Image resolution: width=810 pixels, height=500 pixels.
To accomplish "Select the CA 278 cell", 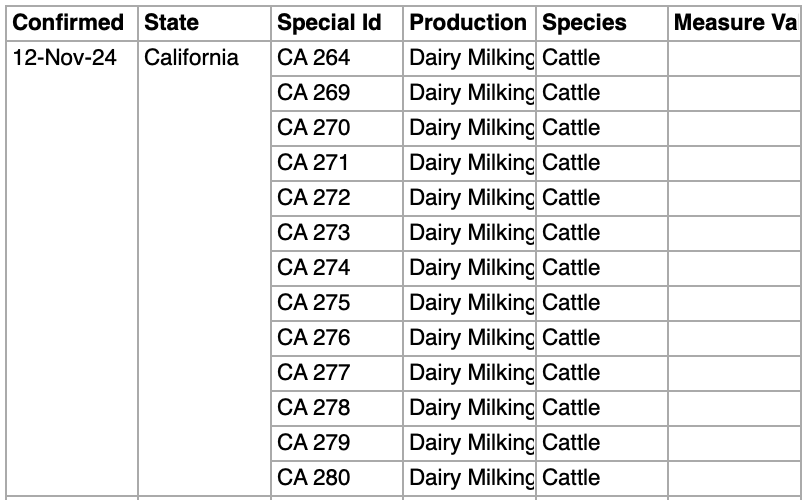I will [x=314, y=408].
